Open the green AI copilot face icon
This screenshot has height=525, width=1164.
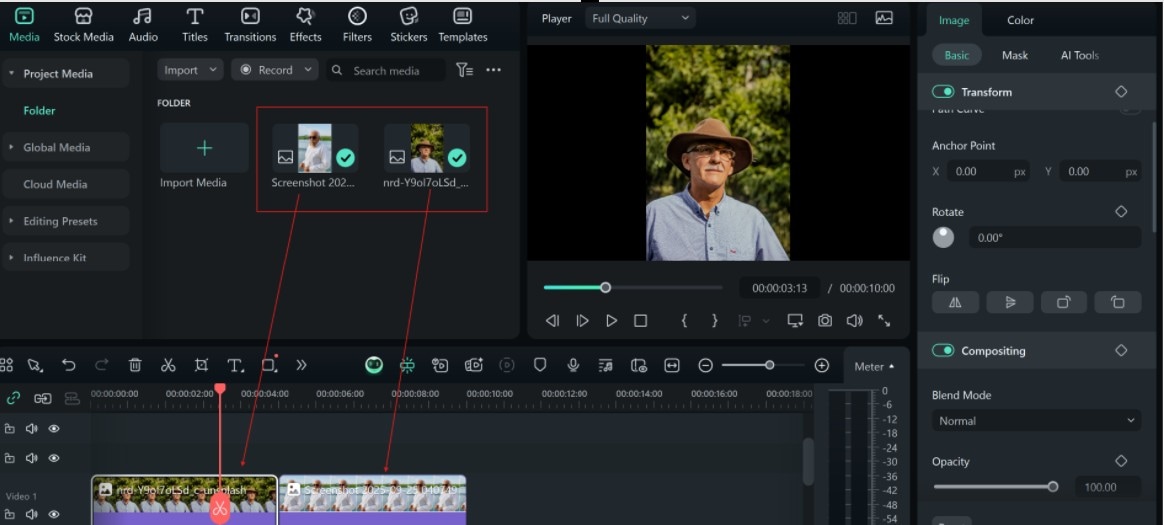coord(374,365)
